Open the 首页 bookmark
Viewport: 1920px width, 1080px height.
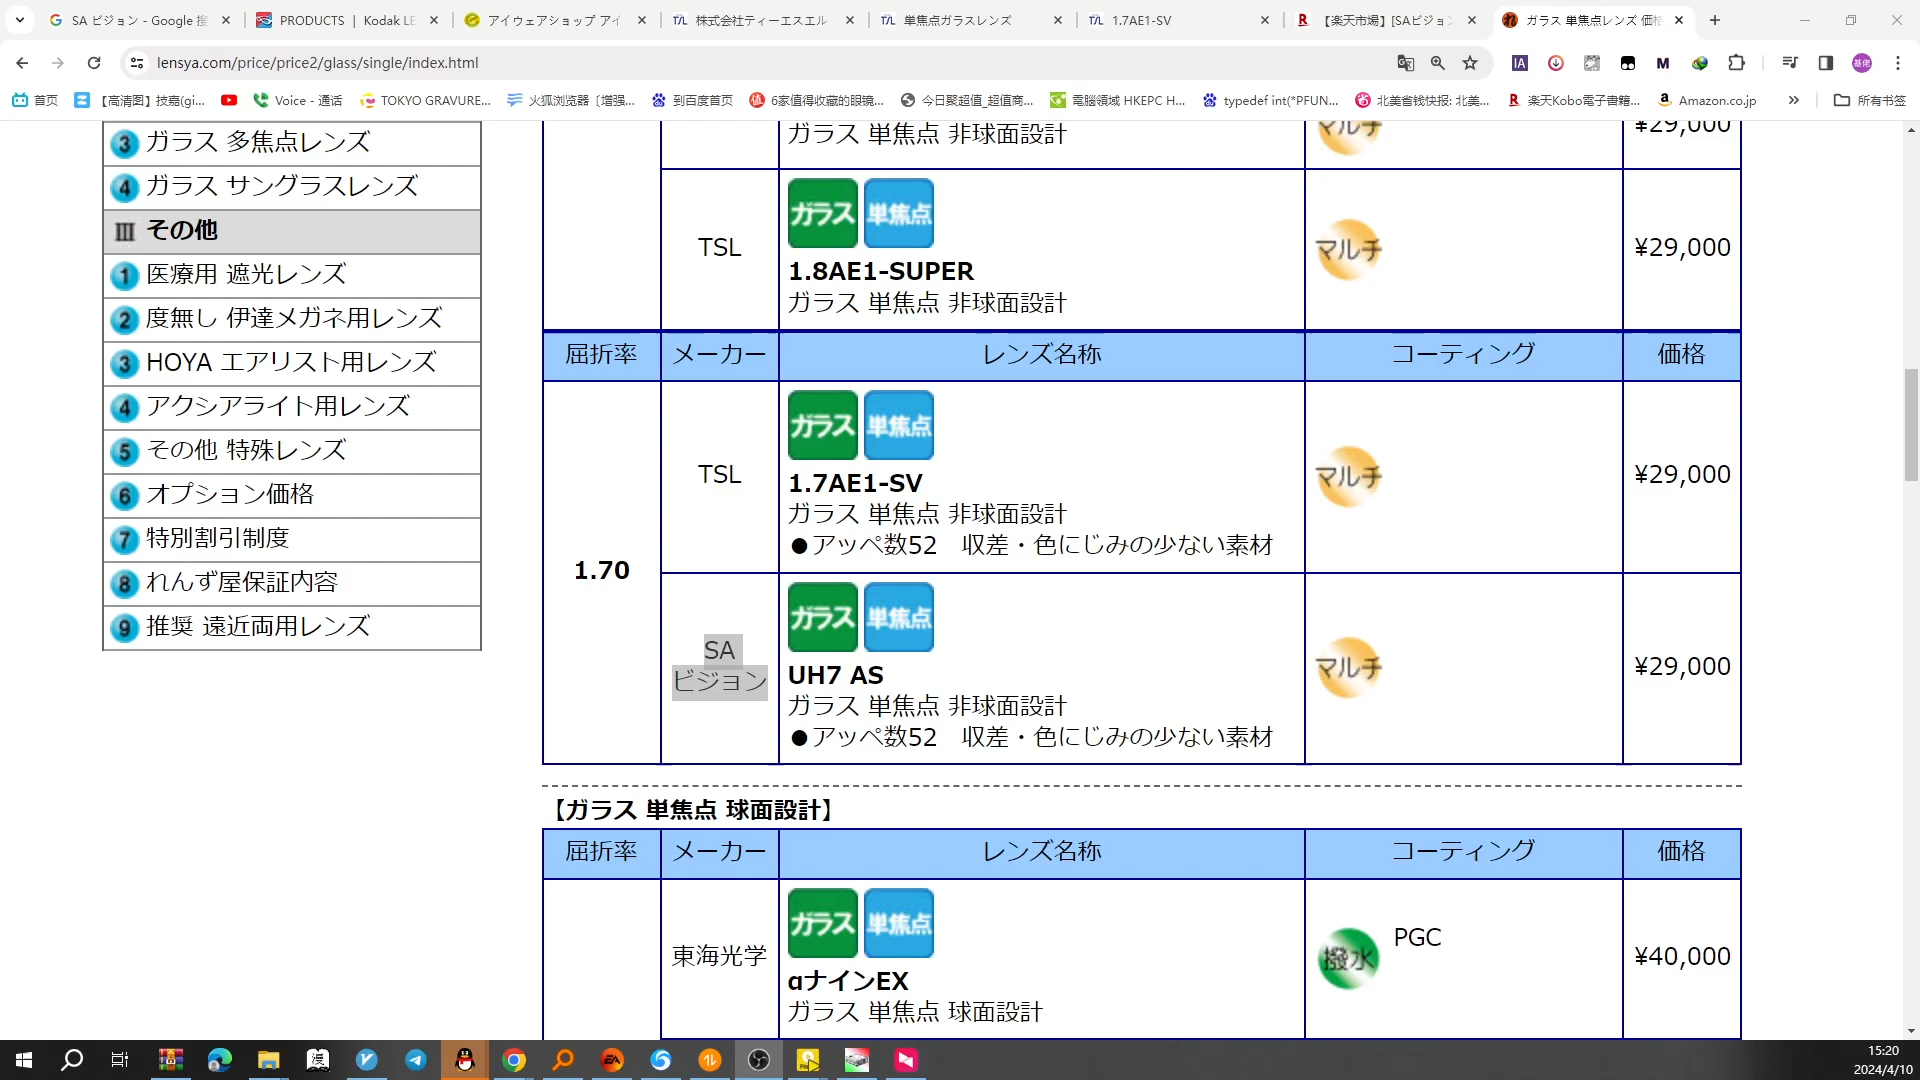tap(35, 100)
